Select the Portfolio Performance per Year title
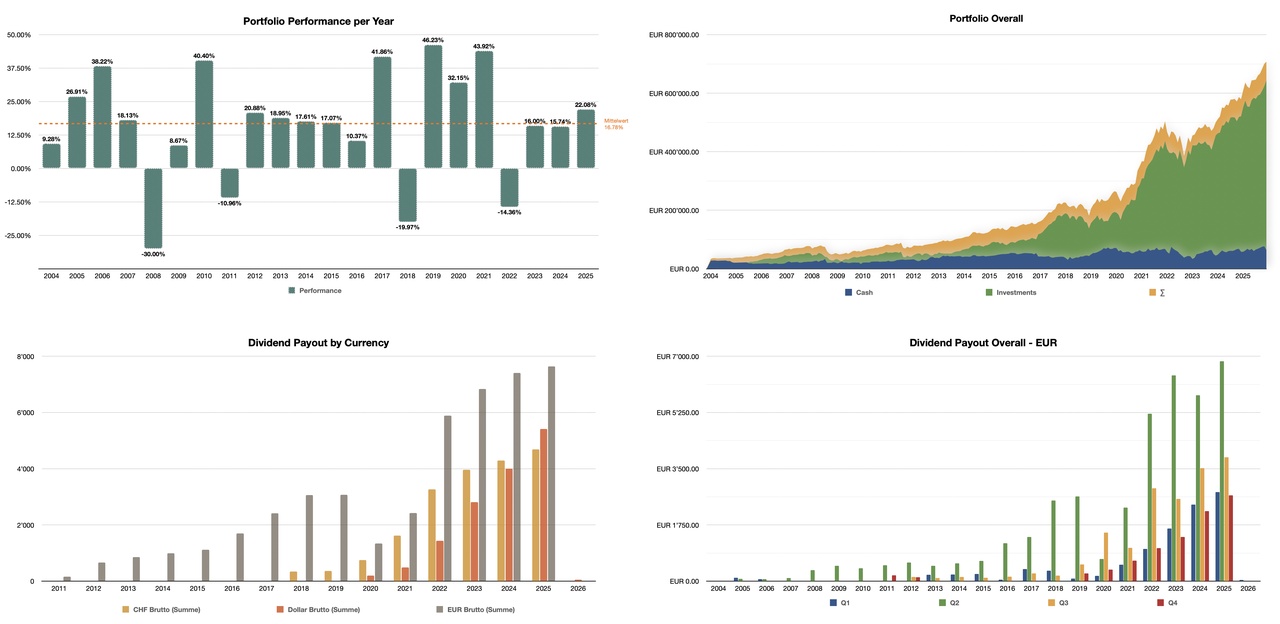The height and width of the screenshot is (624, 1280). 318,21
